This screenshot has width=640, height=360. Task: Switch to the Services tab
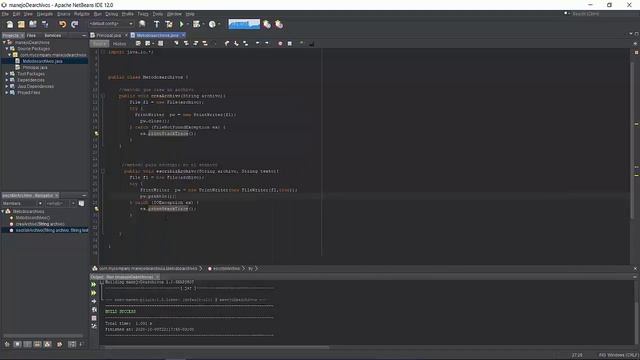53,36
